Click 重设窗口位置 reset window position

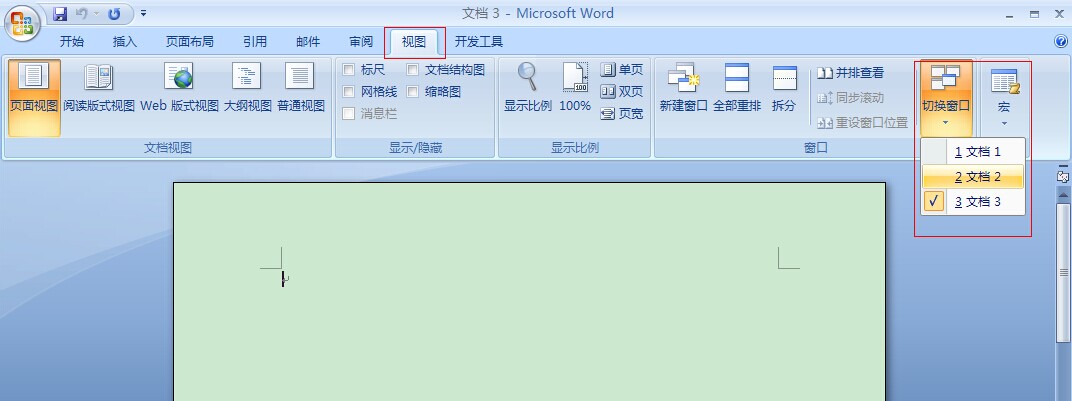(862, 123)
